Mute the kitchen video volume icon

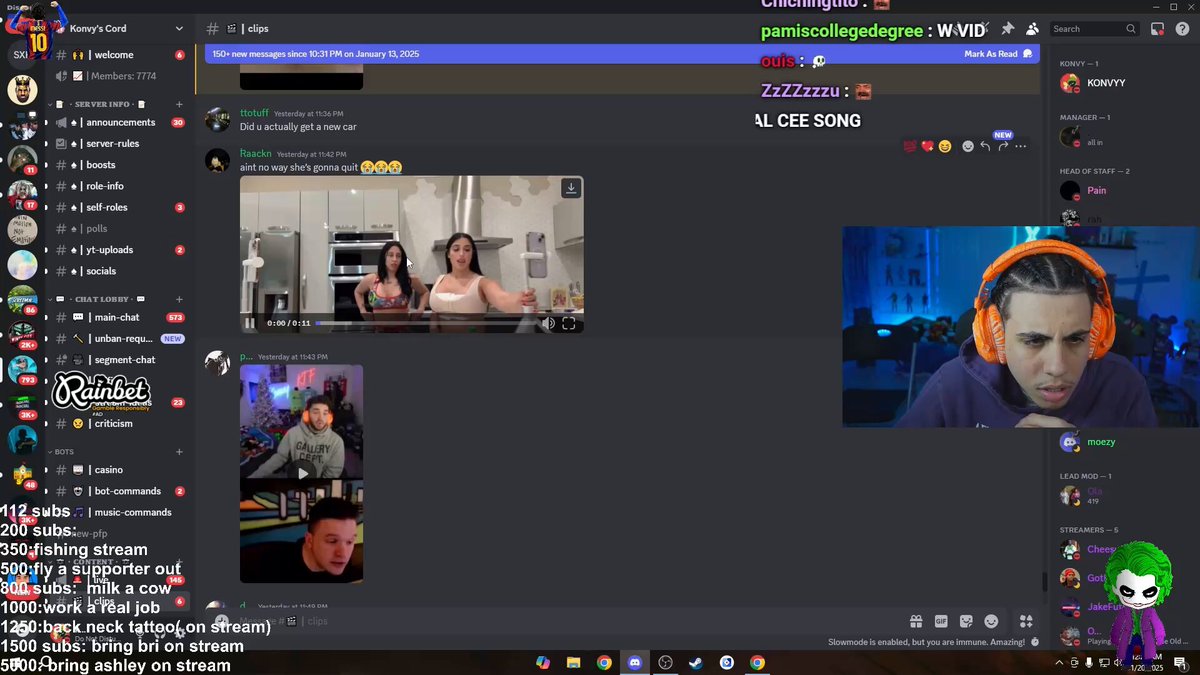pos(548,323)
